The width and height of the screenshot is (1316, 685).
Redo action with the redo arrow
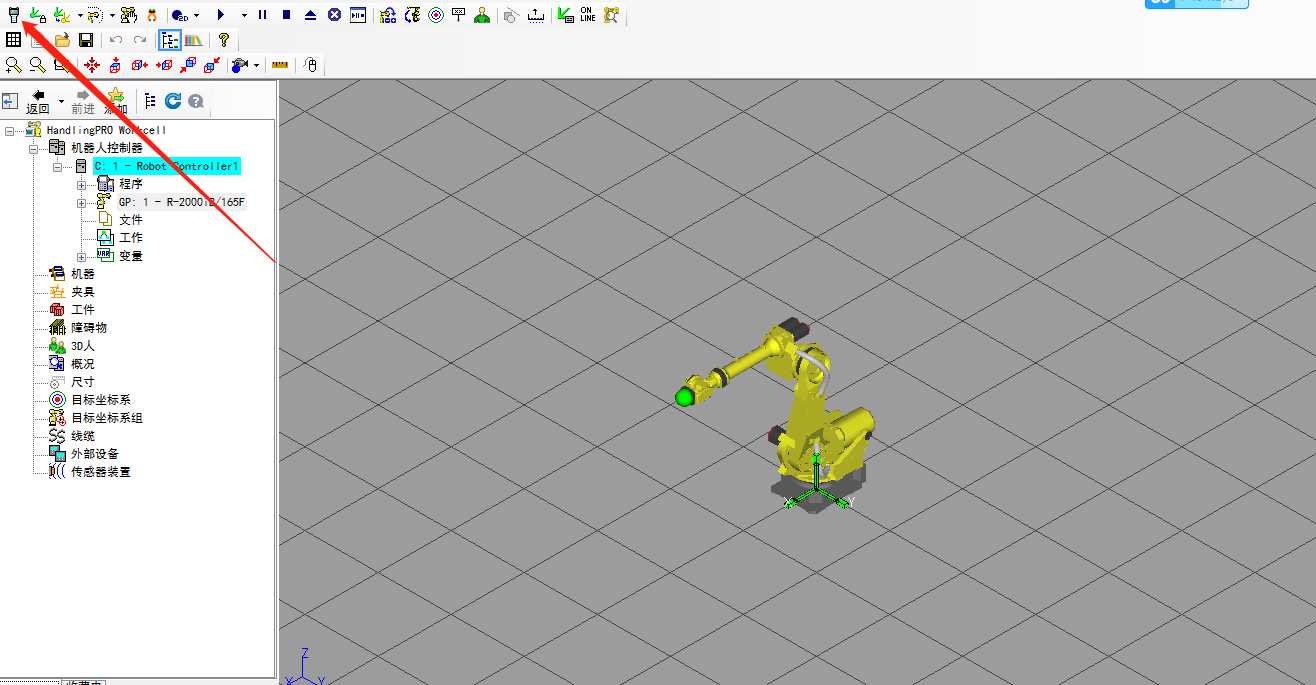pyautogui.click(x=140, y=40)
